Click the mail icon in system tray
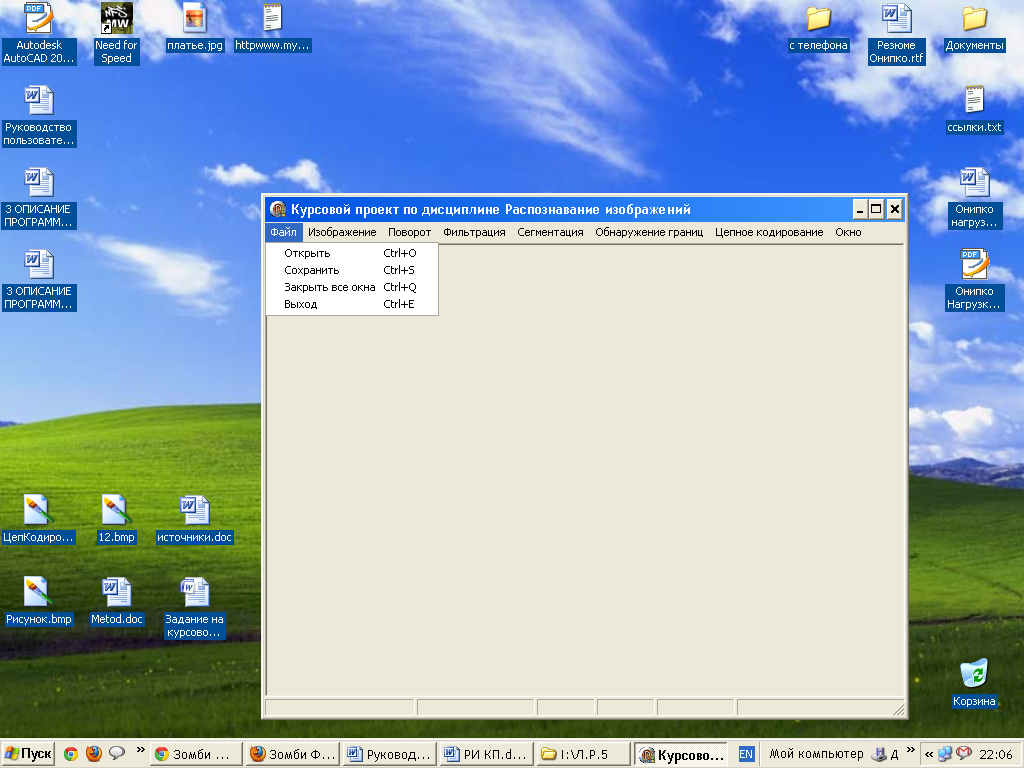 [964, 754]
